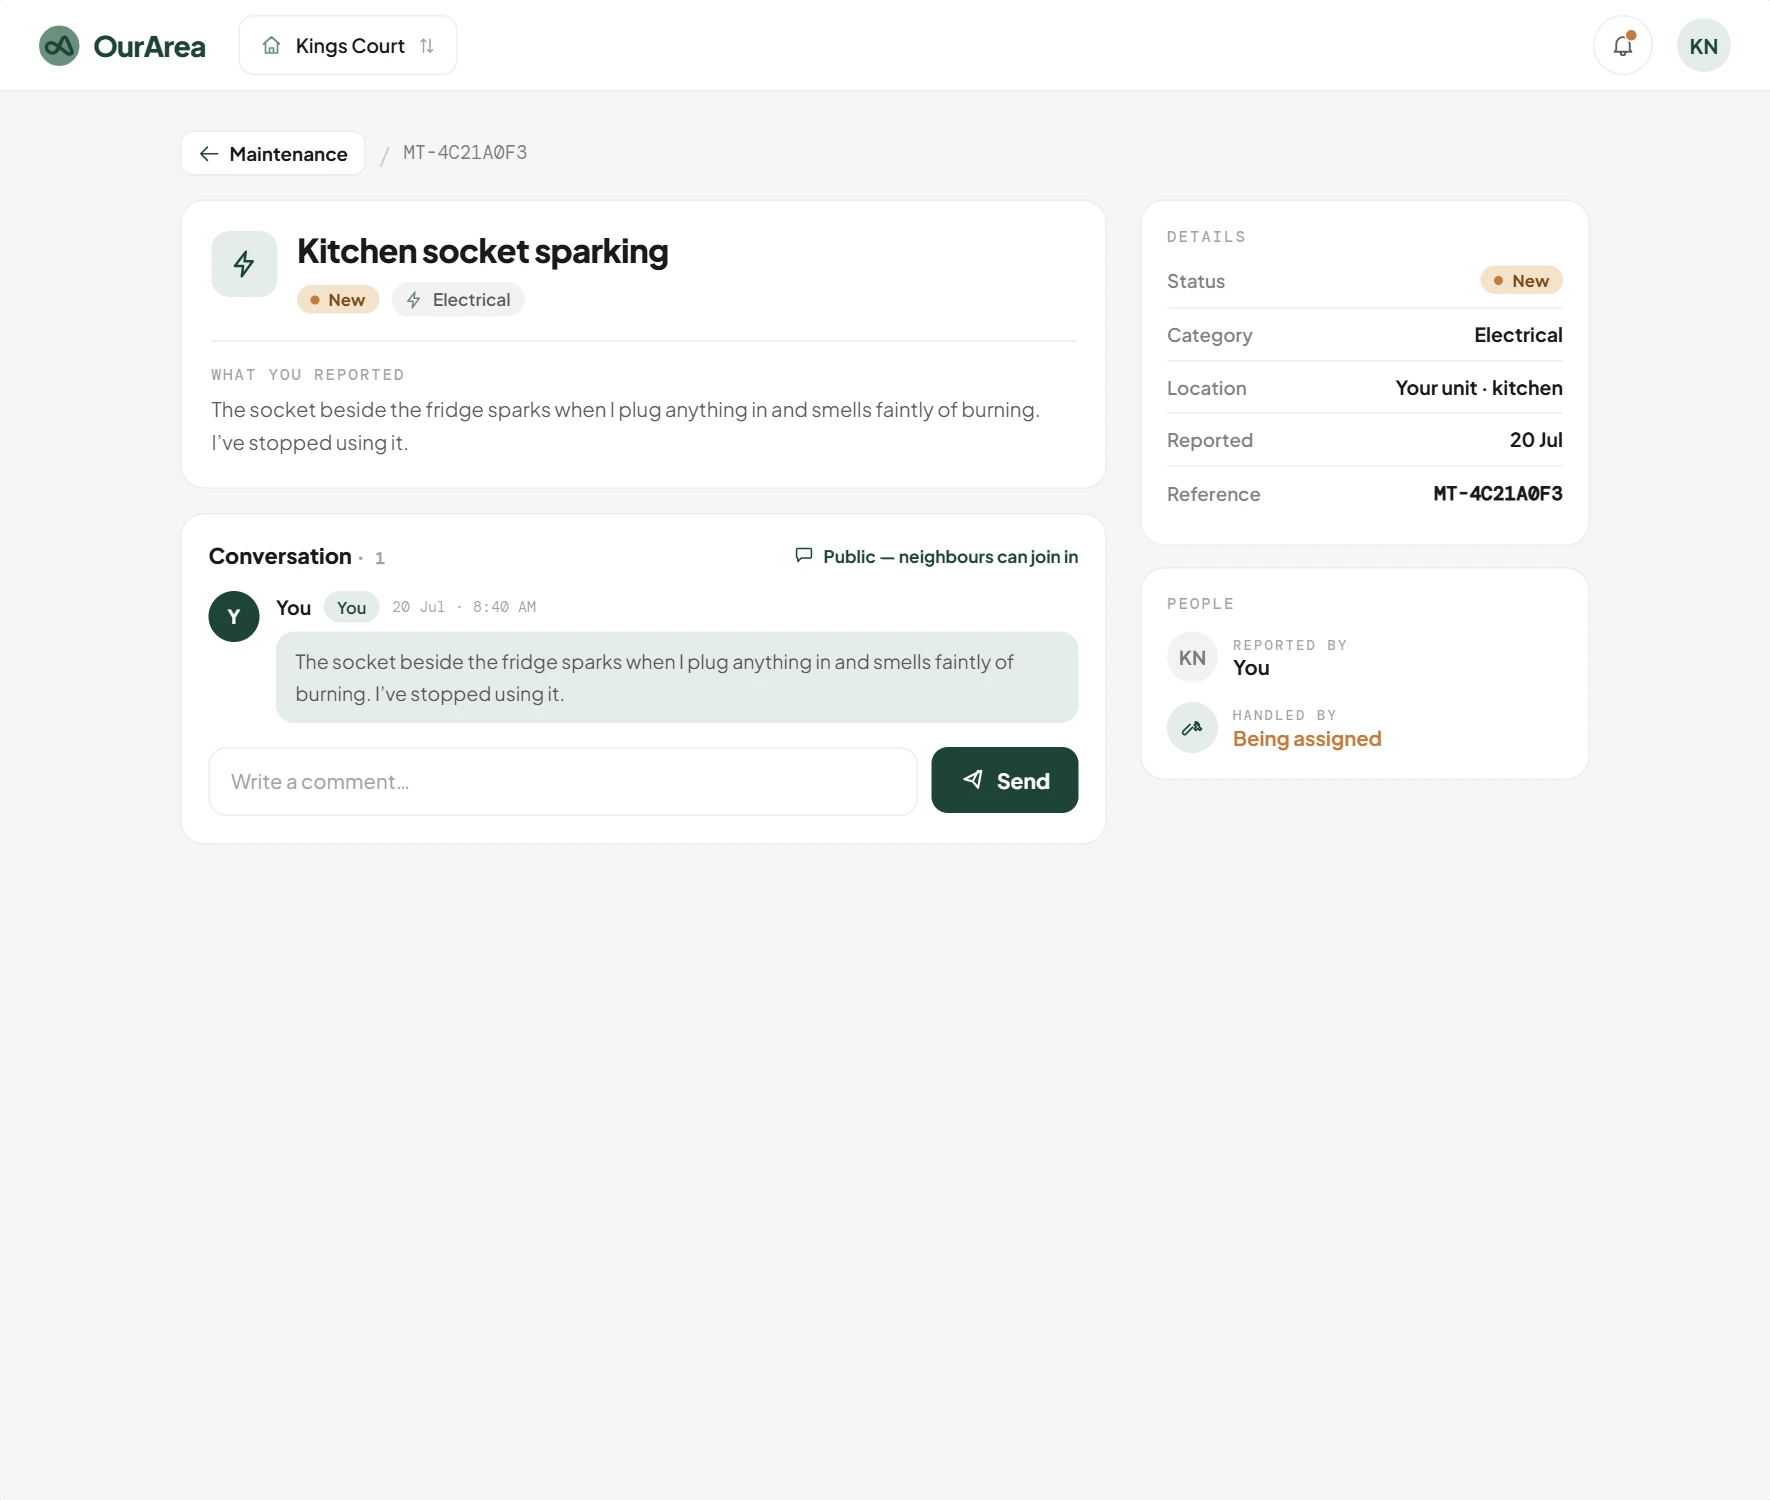Viewport: 1770px width, 1500px height.
Task: Click the OurArea logo icon
Action: coord(59,46)
